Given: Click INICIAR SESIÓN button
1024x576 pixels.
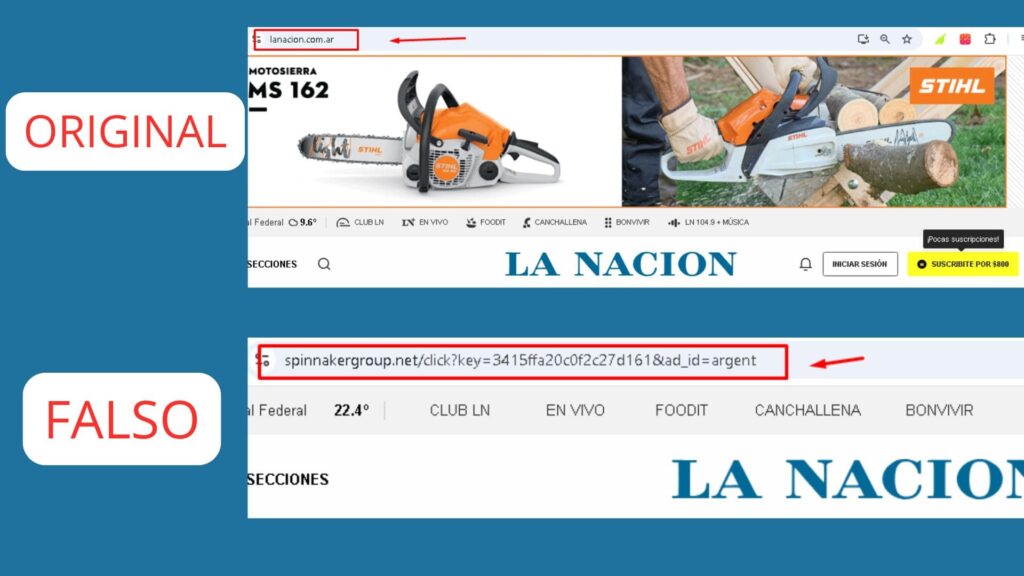Looking at the screenshot, I should point(859,264).
